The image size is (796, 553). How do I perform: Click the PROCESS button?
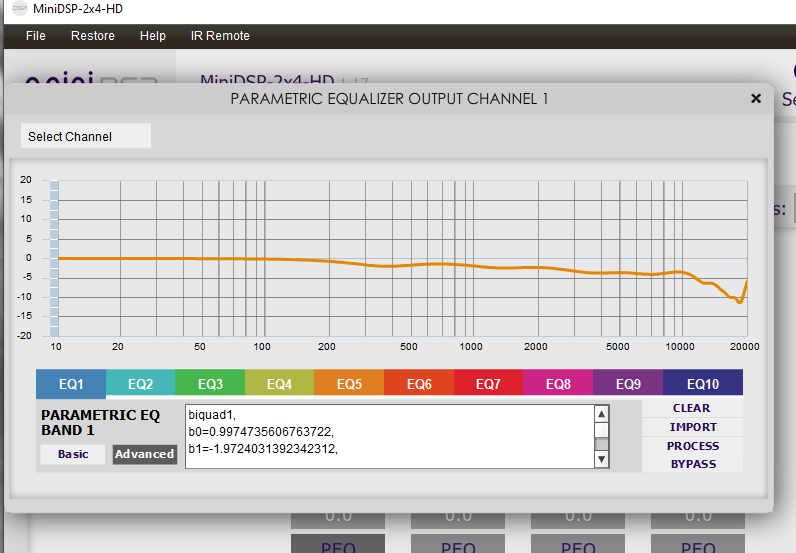[692, 446]
